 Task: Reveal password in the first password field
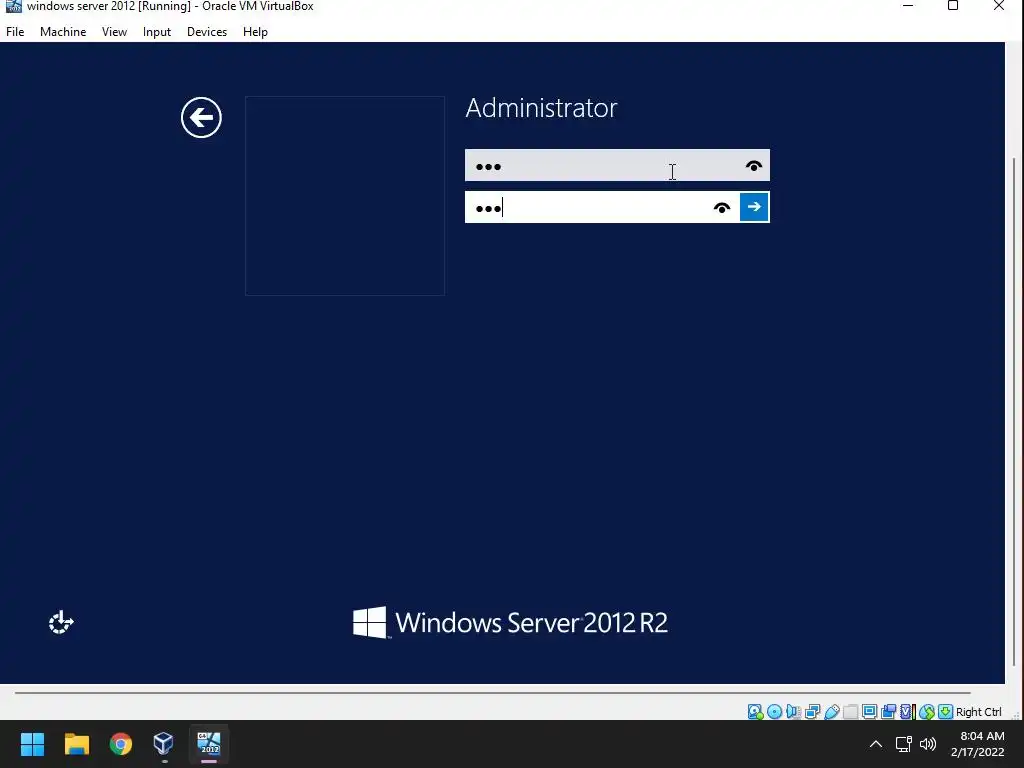754,166
